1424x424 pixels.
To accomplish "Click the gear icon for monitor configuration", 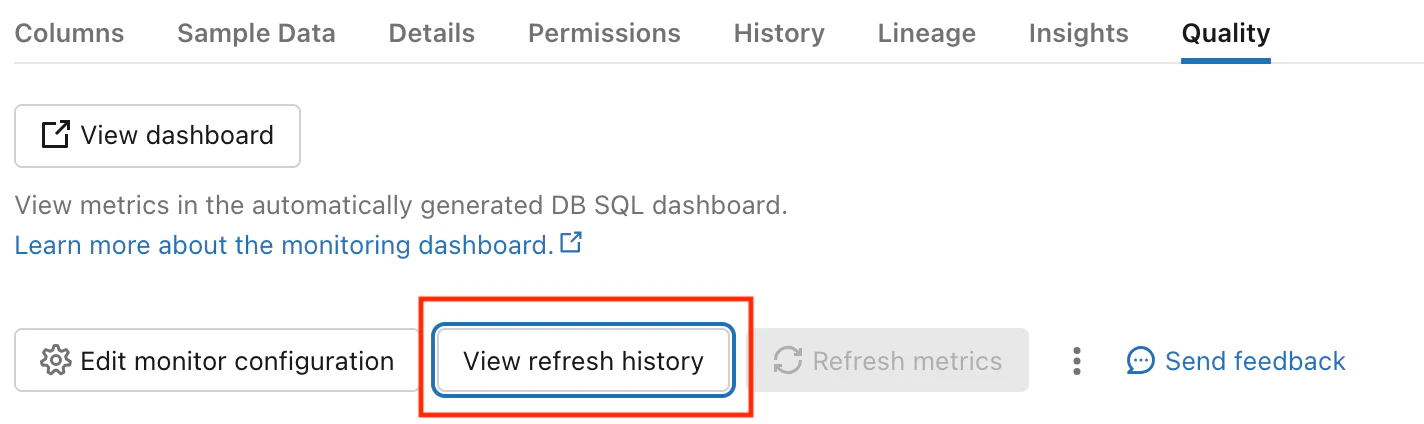I will [55, 361].
